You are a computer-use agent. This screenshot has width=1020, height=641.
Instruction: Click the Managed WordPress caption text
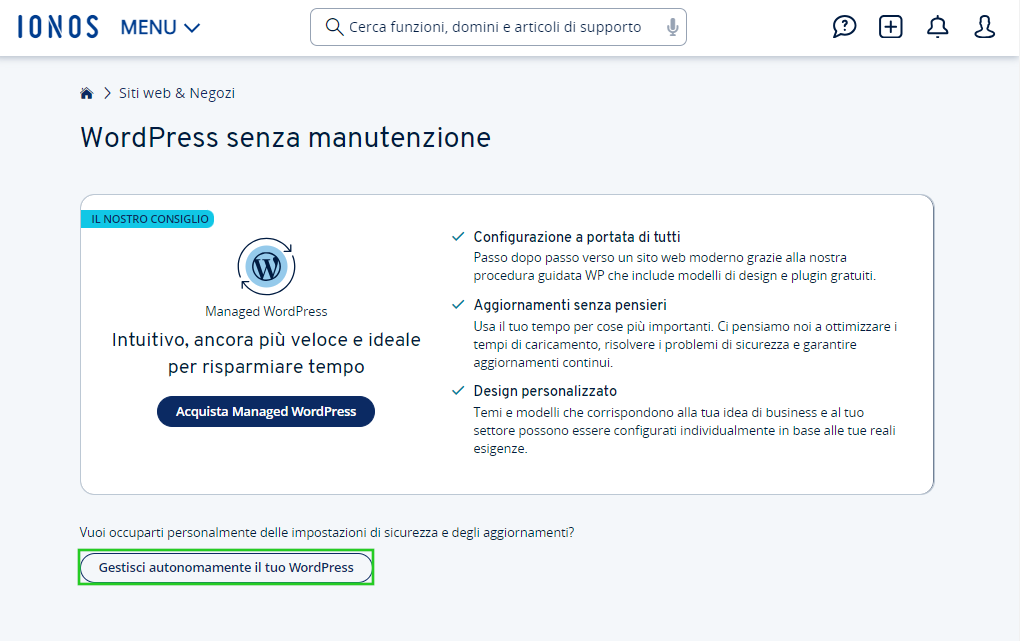tap(266, 311)
